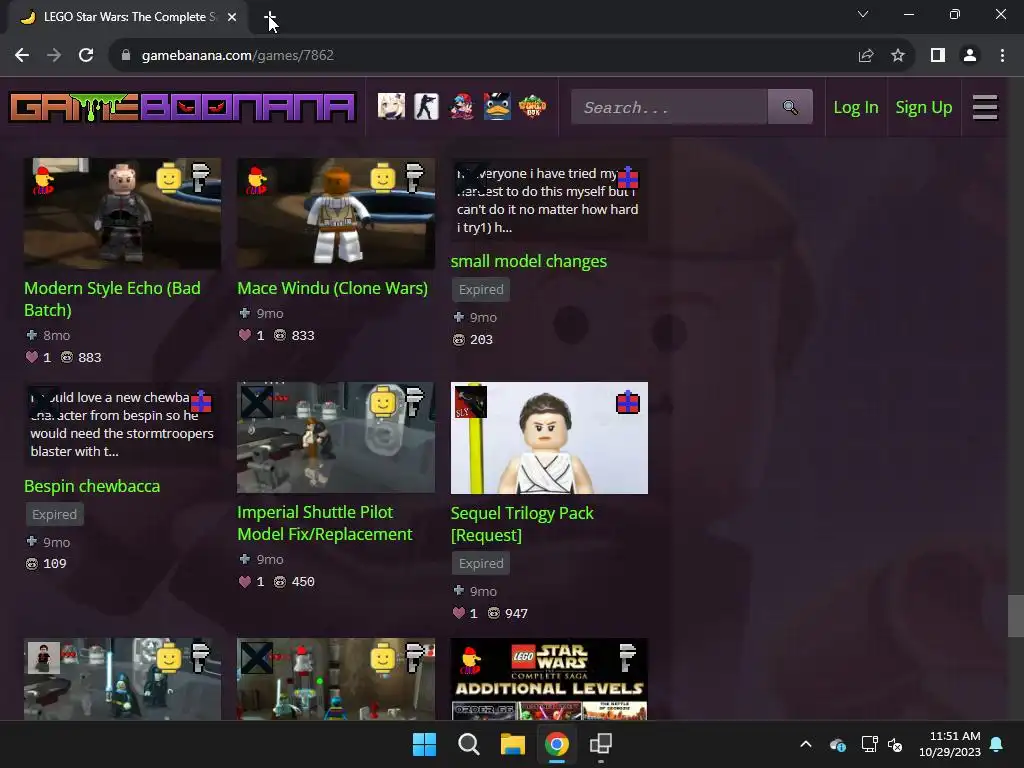The width and height of the screenshot is (1024, 768).
Task: Click the Additional Levels thumbnail
Action: coord(549,679)
